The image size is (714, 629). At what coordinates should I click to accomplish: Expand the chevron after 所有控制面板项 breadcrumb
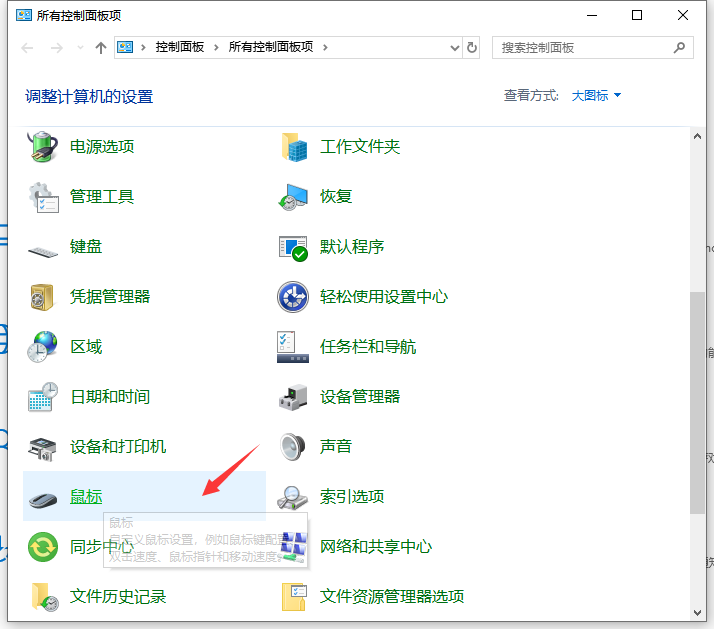coord(325,47)
